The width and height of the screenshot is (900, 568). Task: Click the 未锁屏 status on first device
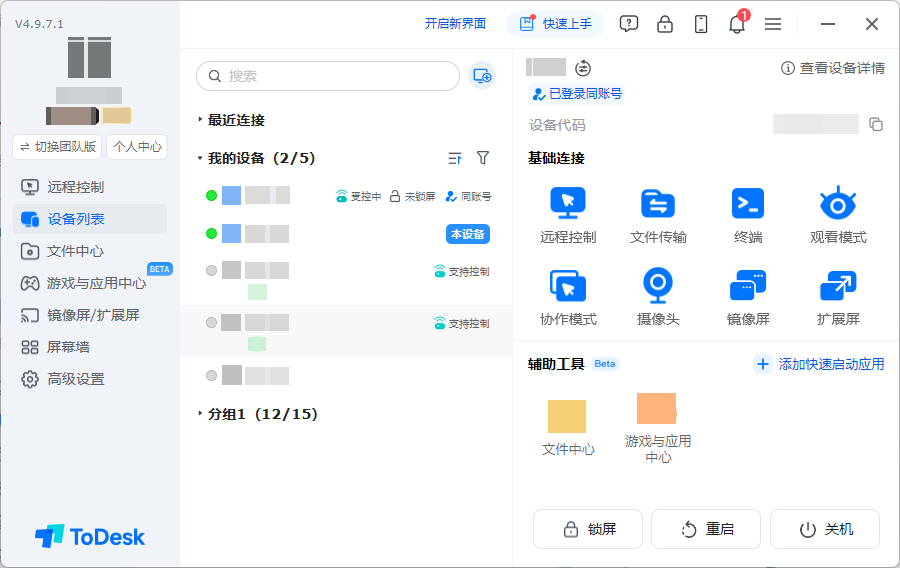coord(413,196)
